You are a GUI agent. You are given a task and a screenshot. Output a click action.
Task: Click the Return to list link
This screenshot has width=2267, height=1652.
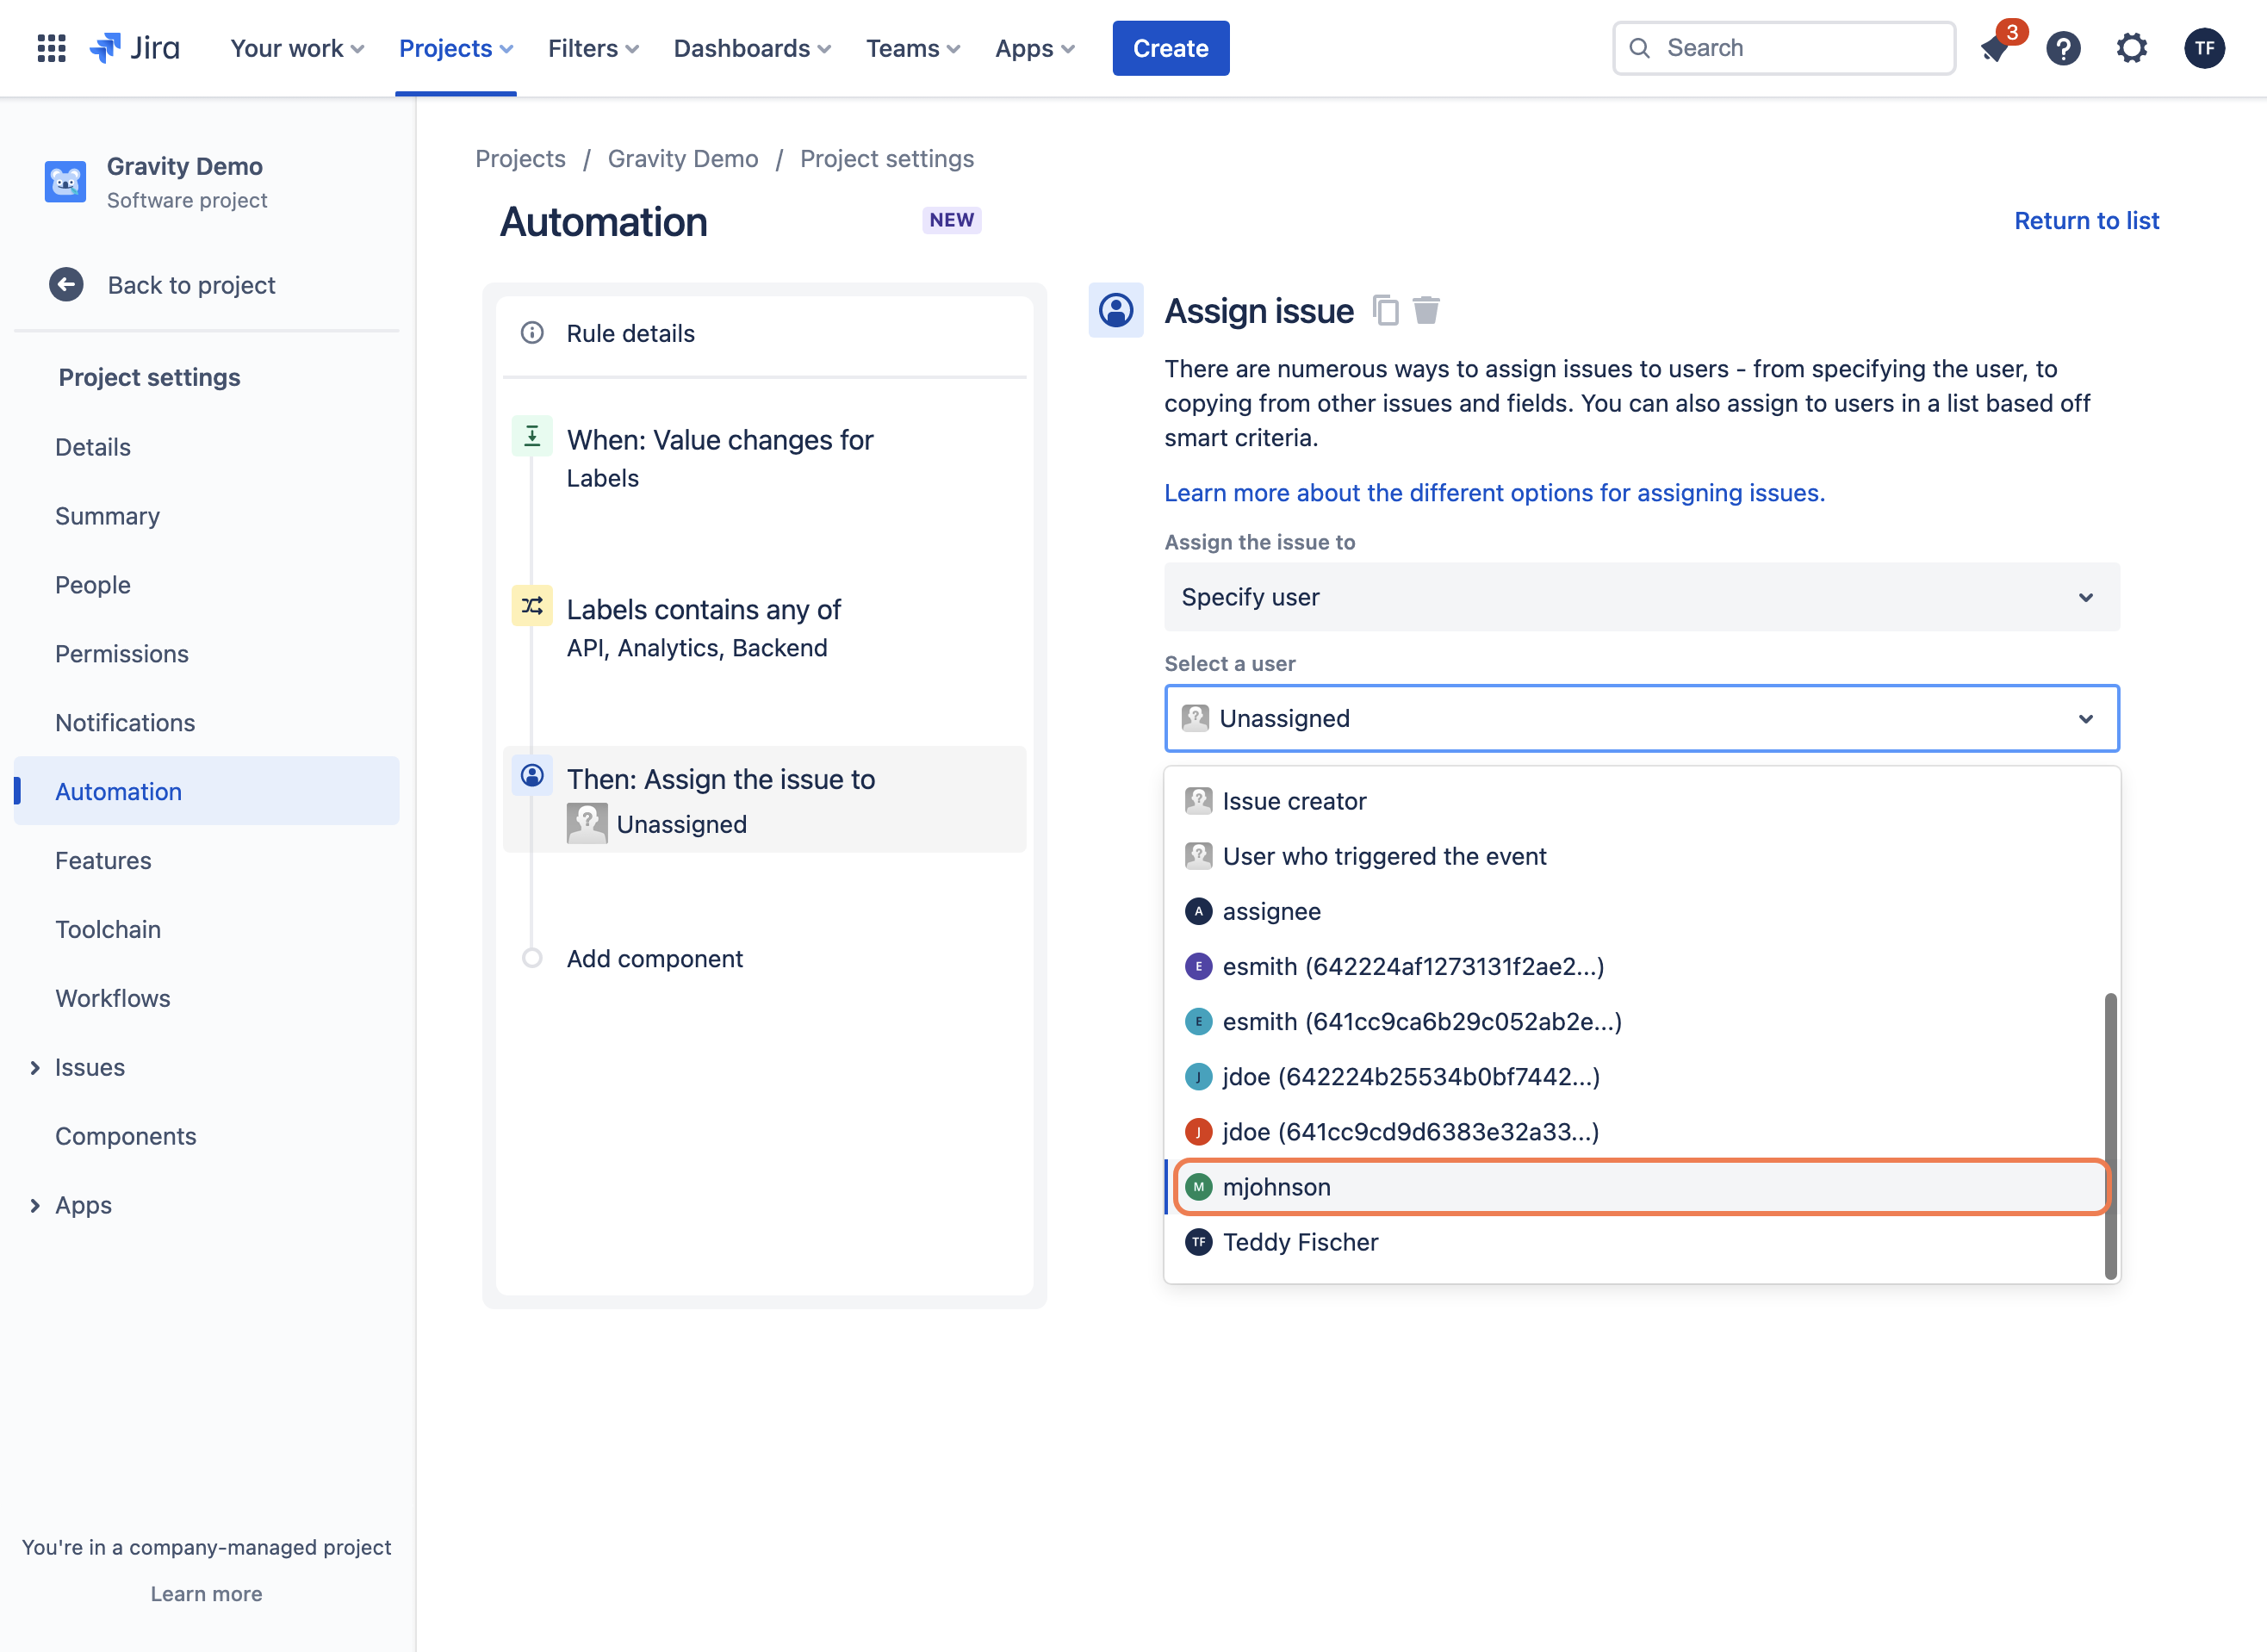[2086, 220]
